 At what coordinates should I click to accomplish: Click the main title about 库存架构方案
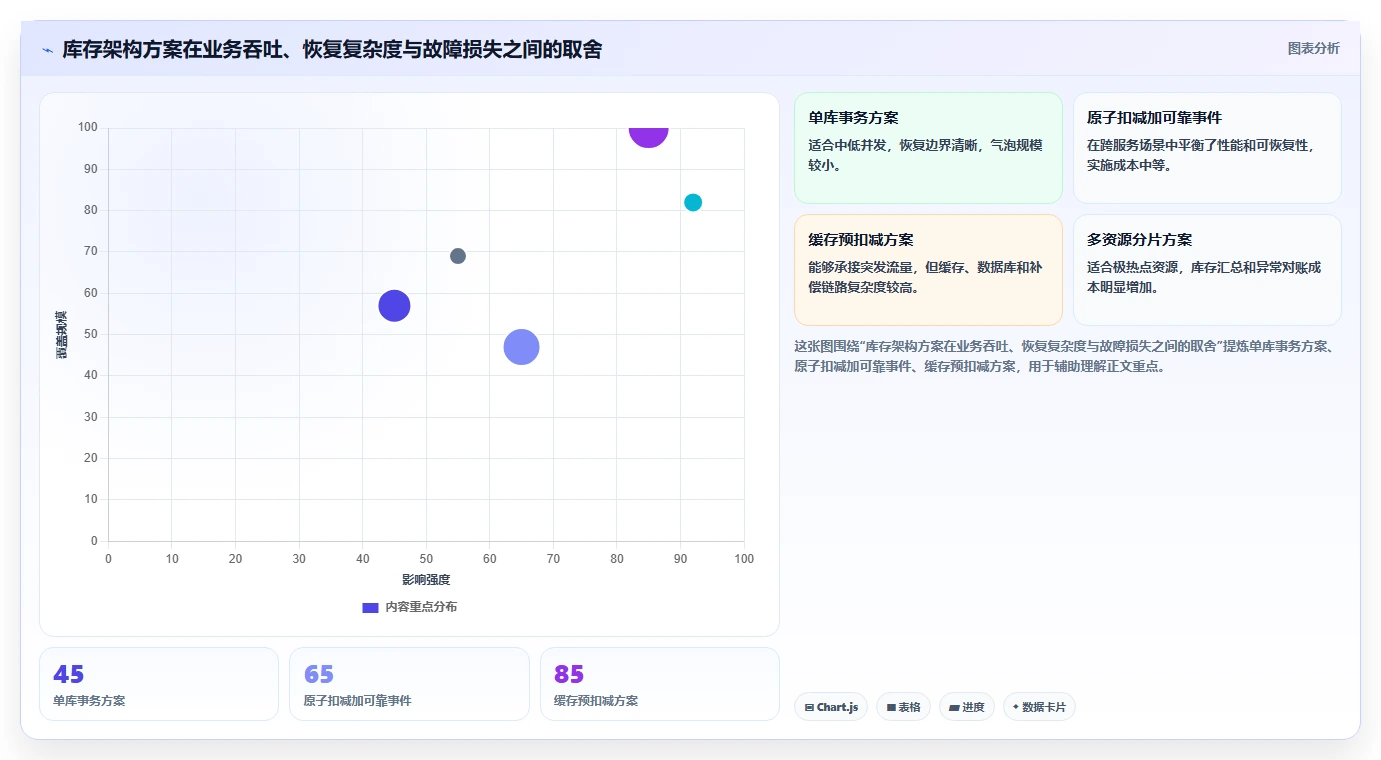(x=332, y=49)
